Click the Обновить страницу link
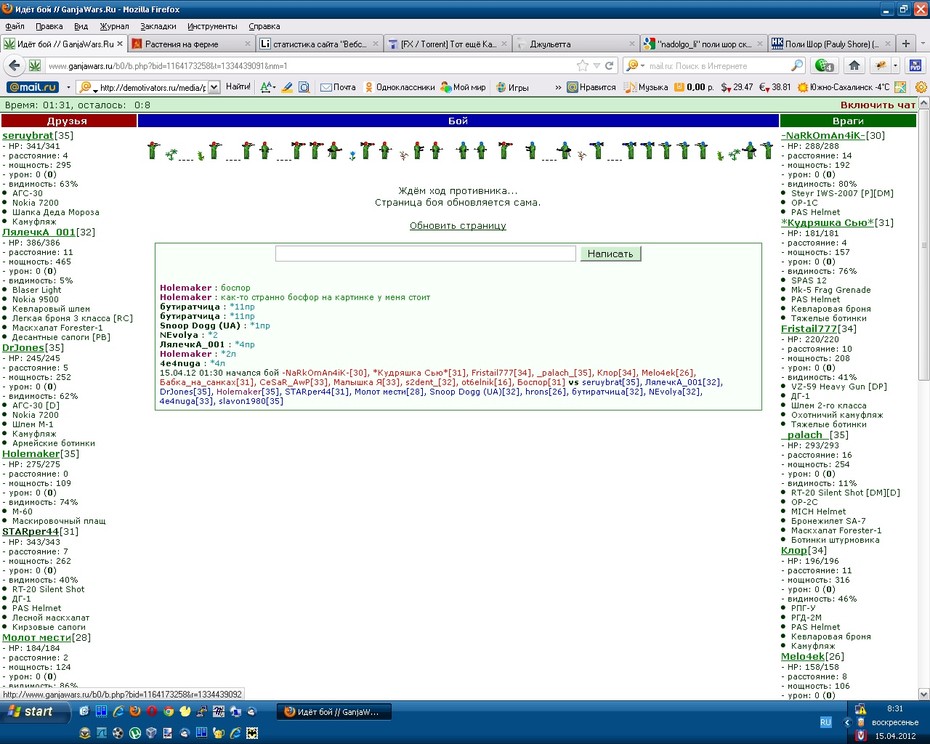Viewport: 930px width, 744px height. [x=458, y=225]
